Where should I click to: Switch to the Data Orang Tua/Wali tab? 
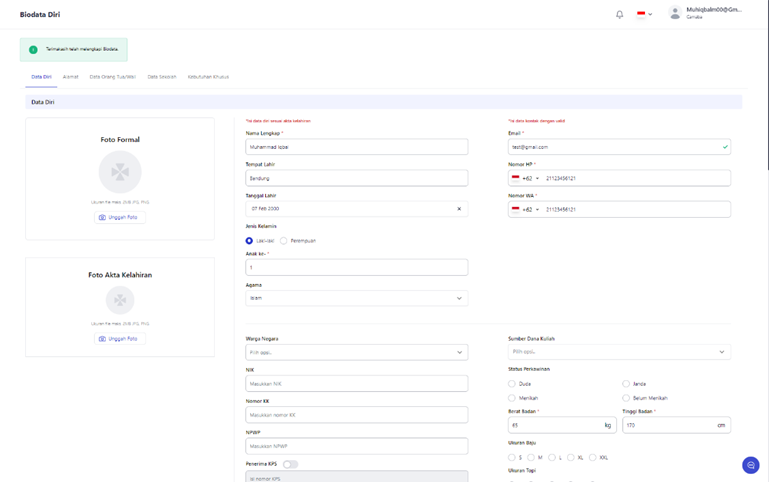point(112,77)
